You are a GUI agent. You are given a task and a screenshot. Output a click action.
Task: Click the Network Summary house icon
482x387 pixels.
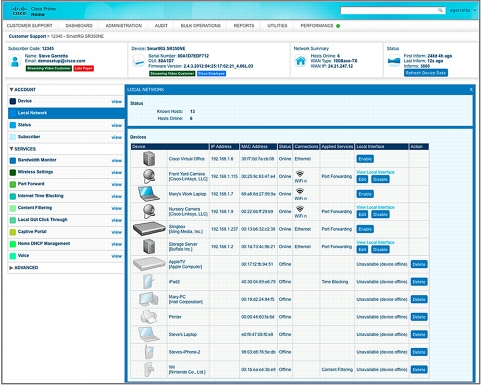pos(300,61)
